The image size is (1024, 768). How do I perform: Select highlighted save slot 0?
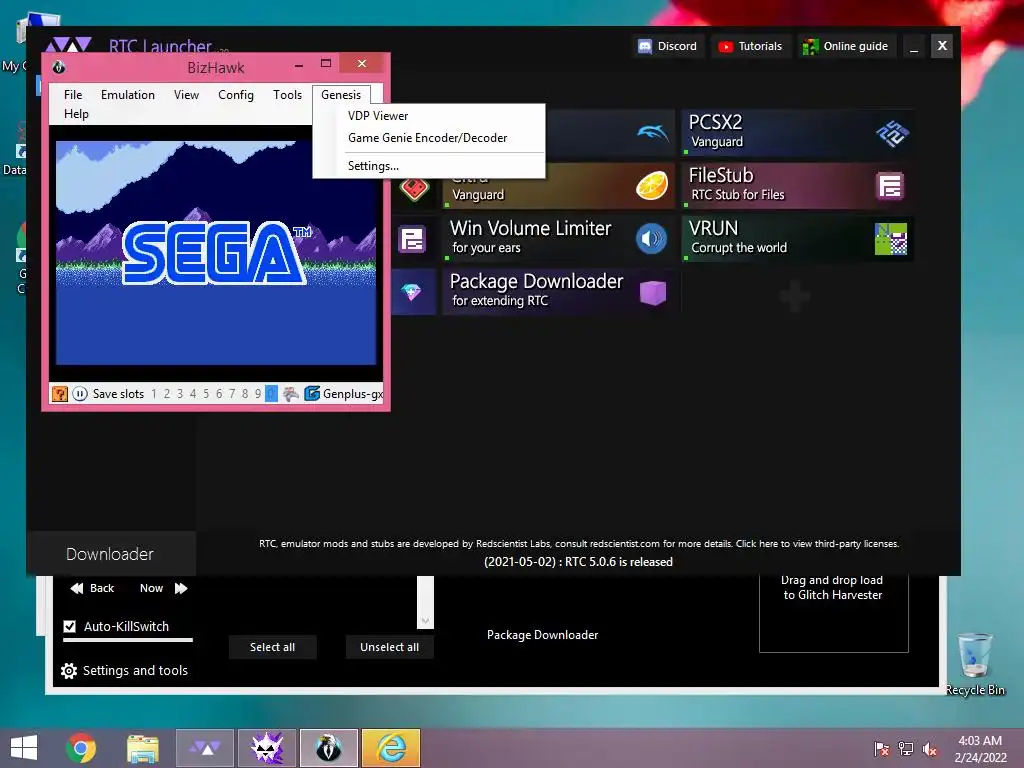pyautogui.click(x=271, y=394)
